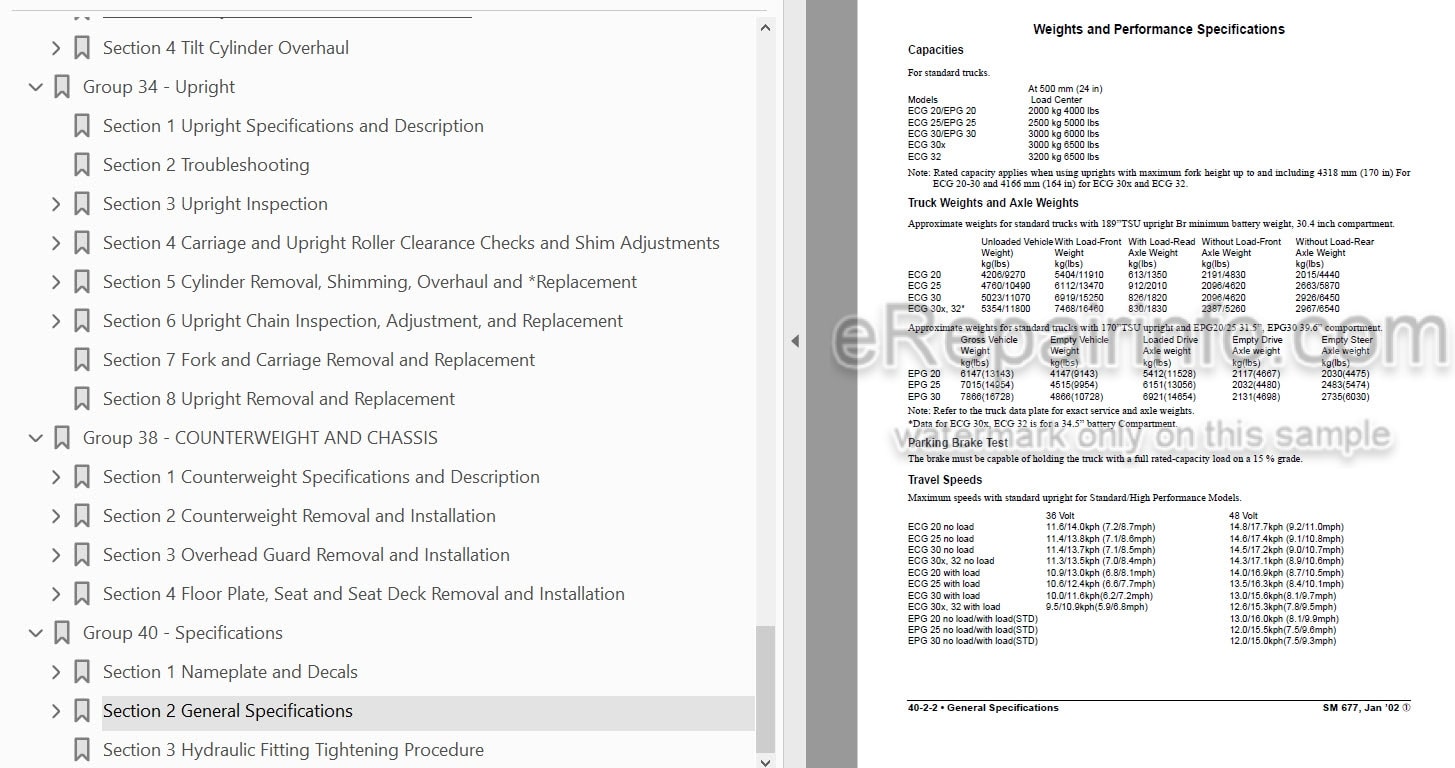The width and height of the screenshot is (1455, 768).
Task: Open Section 4 Tilt Cylinder Overhaul bookmark
Action: coord(226,48)
